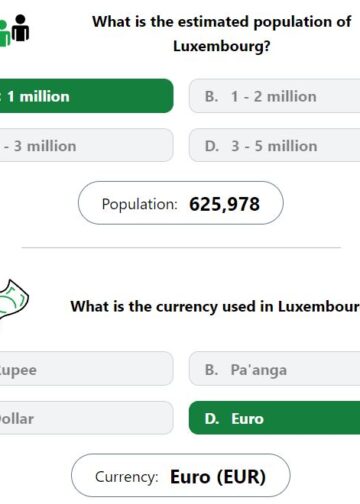Click the 'Euro (EUR)' result text
360x504 pixels.
click(218, 477)
